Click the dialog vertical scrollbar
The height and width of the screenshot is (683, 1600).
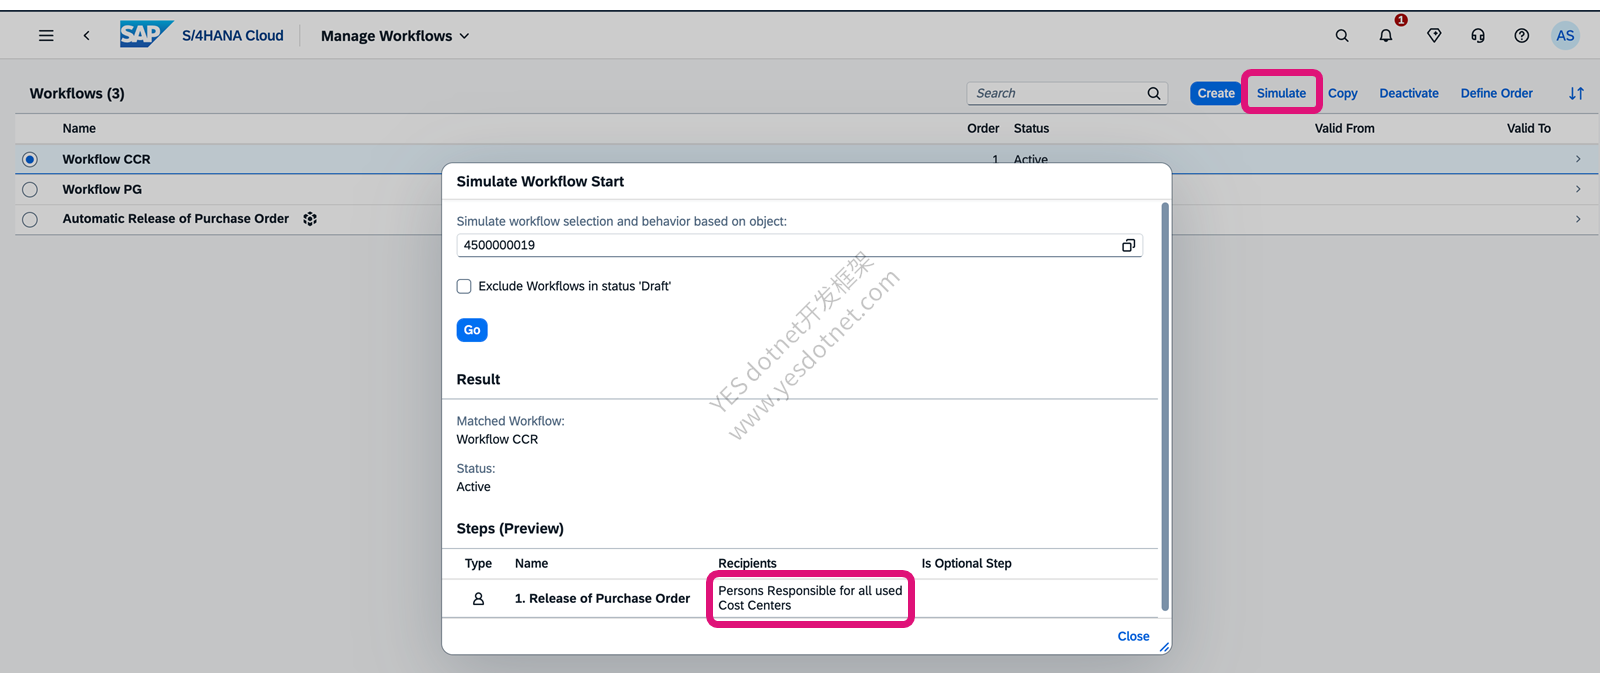1164,406
